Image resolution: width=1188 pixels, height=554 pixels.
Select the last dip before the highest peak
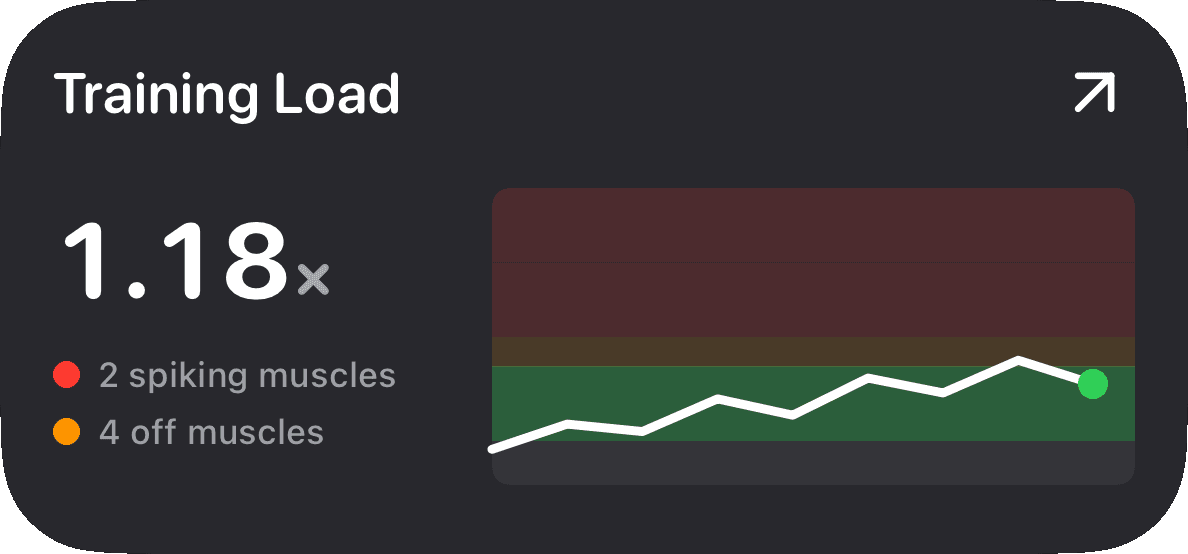[x=943, y=393]
